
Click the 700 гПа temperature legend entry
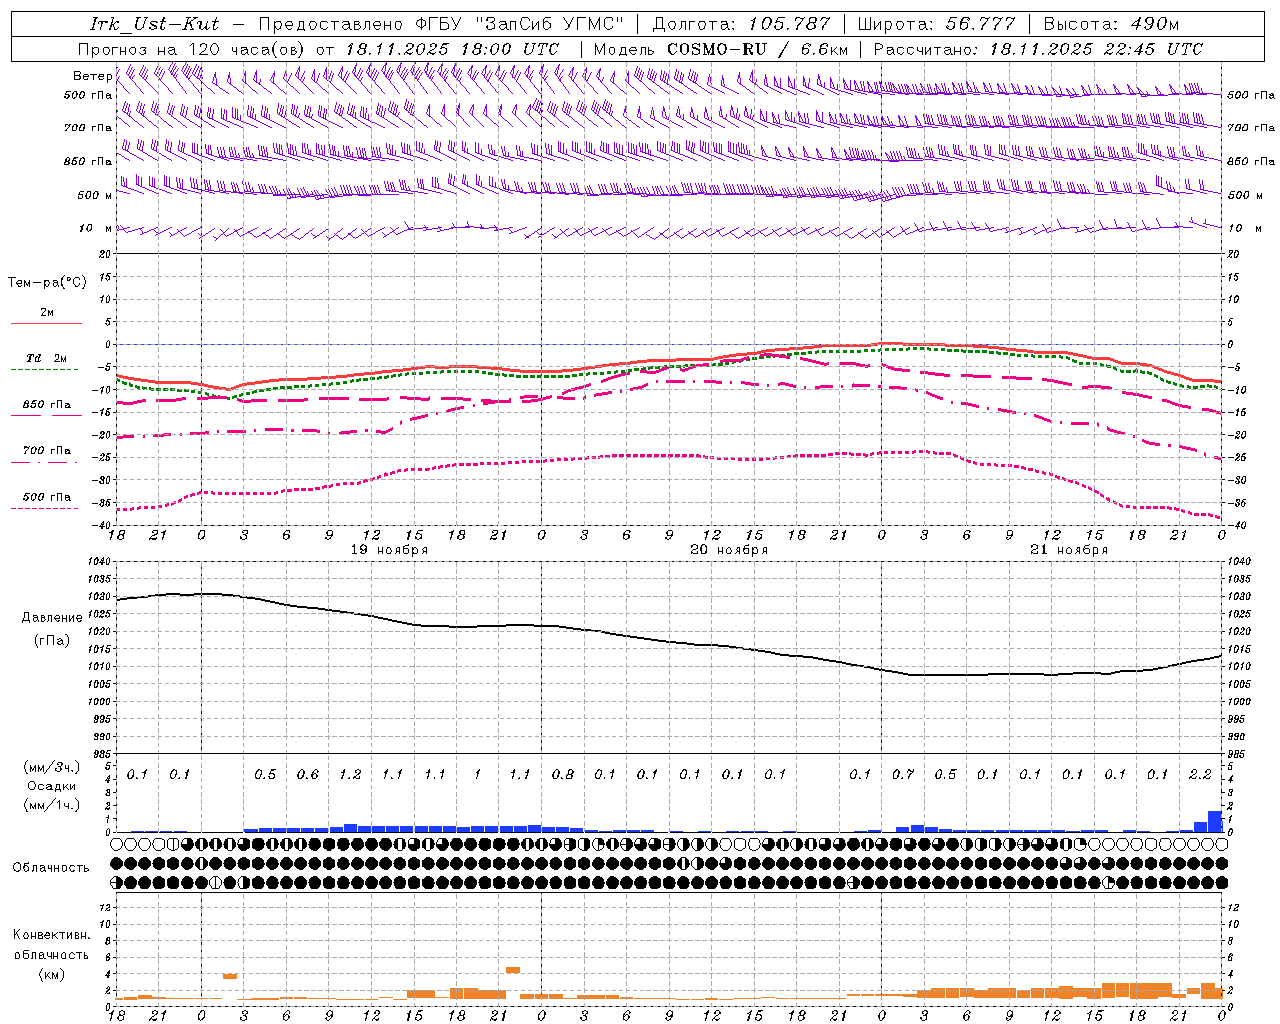click(46, 451)
